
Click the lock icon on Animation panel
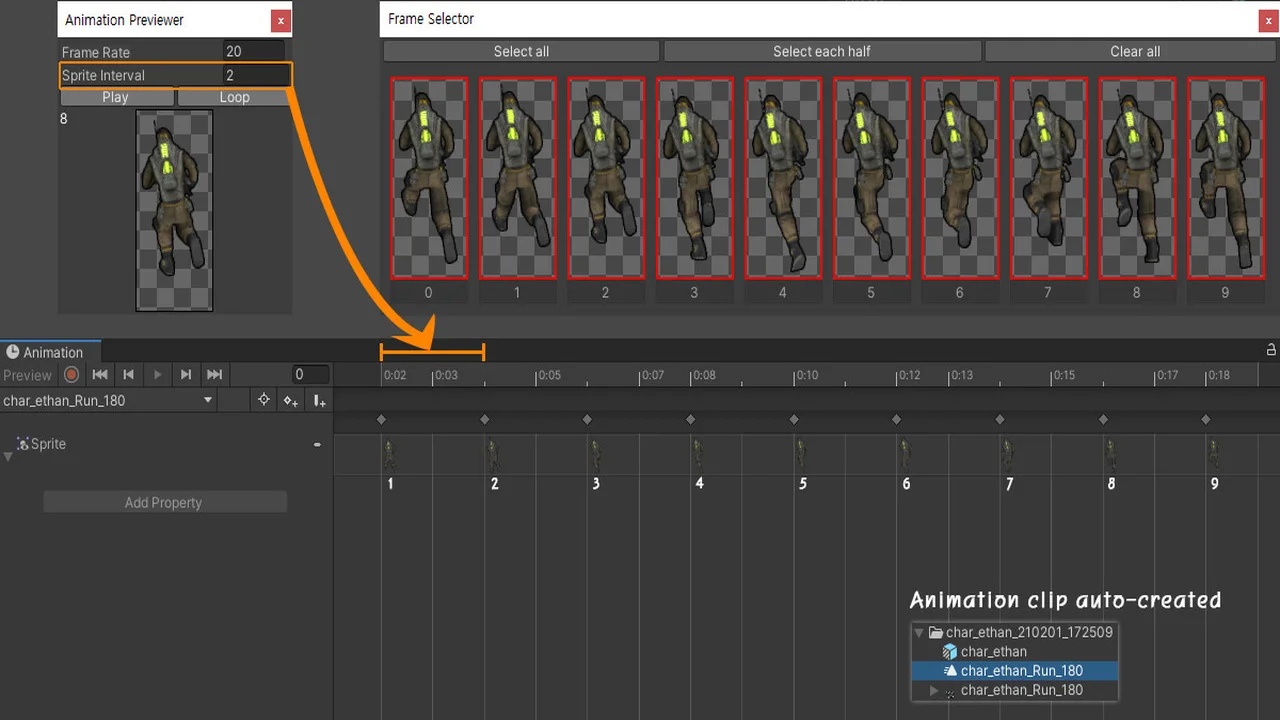click(1271, 350)
